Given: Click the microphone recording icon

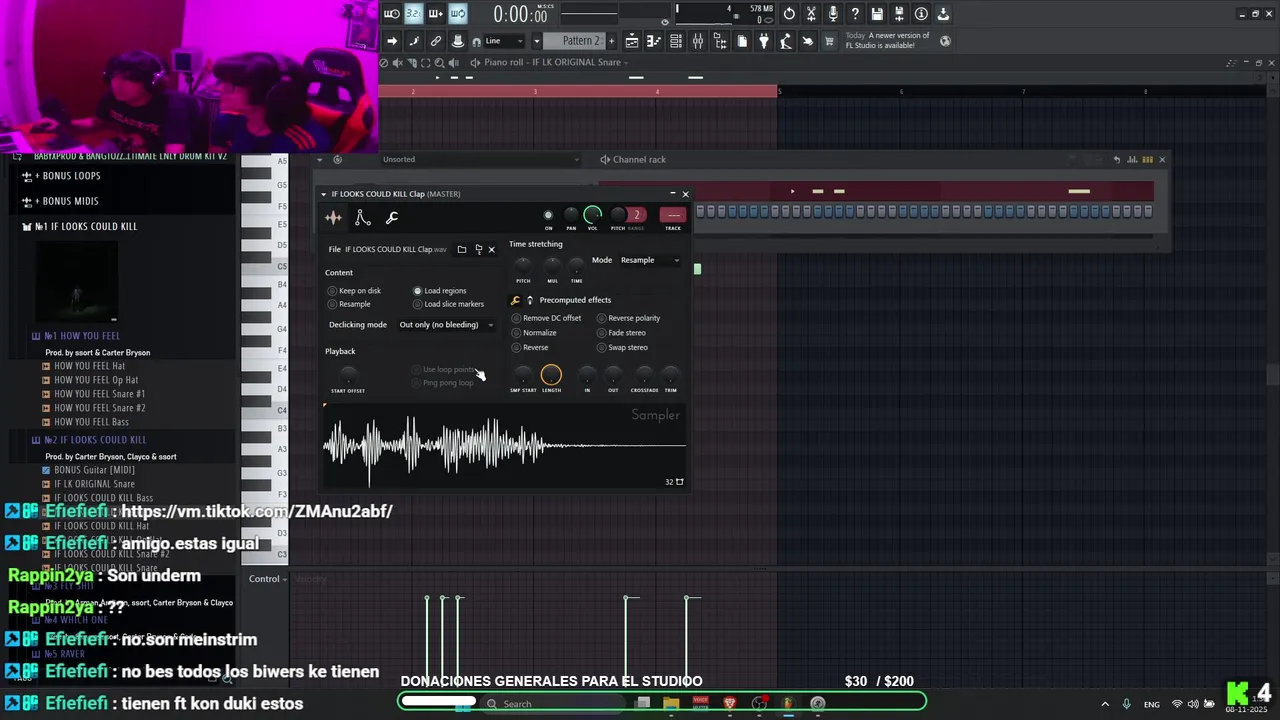Looking at the screenshot, I should [x=833, y=14].
